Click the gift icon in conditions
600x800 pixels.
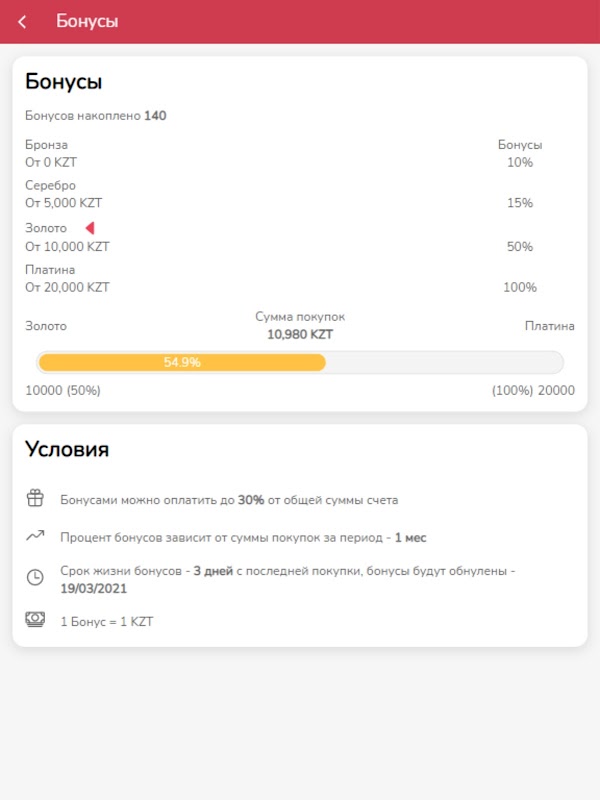pos(35,498)
